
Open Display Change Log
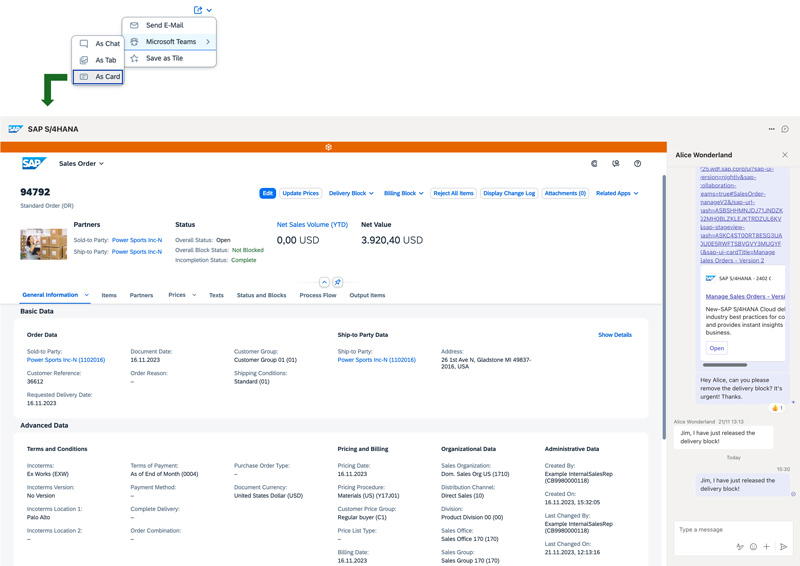(509, 193)
